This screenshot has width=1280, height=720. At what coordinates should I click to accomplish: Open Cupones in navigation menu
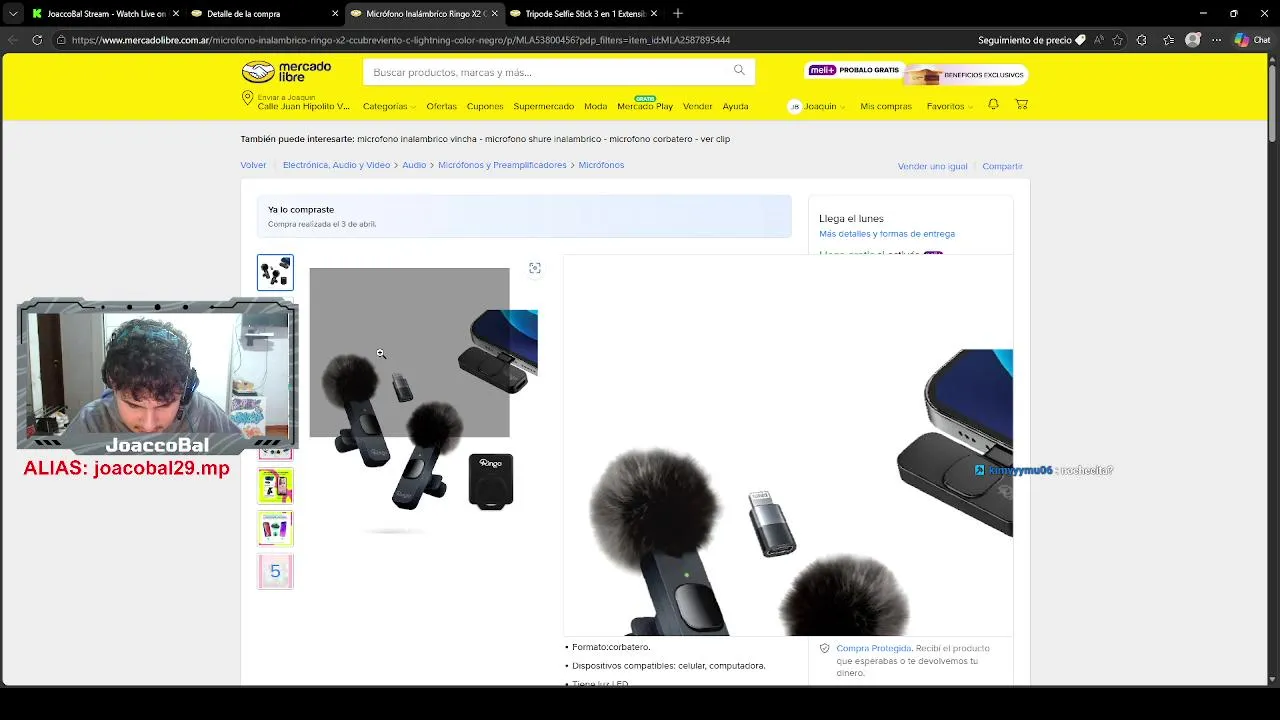[485, 106]
